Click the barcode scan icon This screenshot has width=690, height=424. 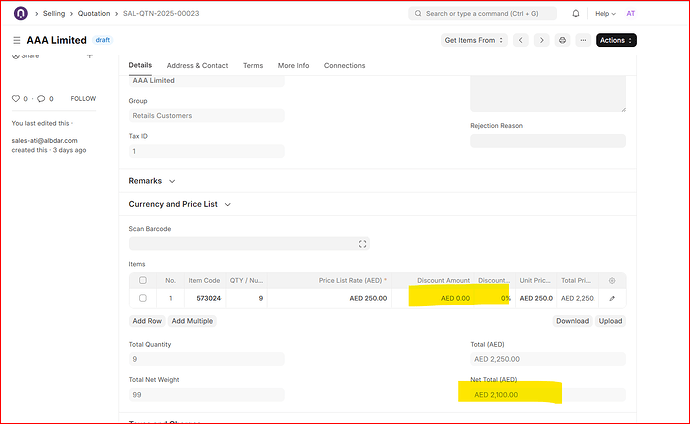tap(363, 243)
